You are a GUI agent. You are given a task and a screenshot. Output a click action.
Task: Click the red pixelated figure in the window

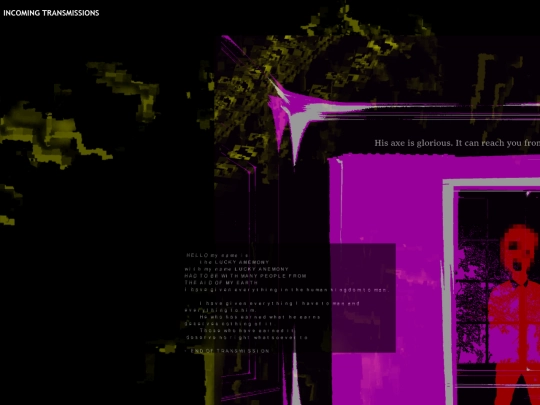[515, 315]
